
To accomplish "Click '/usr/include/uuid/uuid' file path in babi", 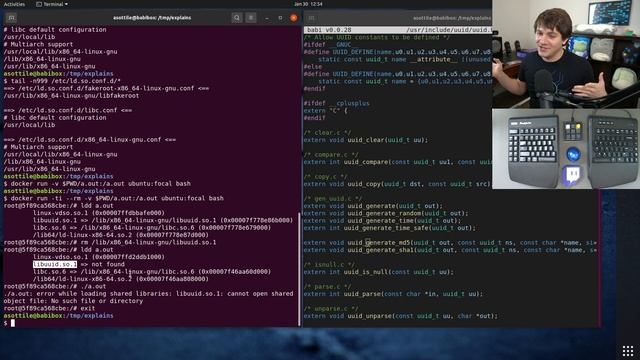I will [449, 30].
